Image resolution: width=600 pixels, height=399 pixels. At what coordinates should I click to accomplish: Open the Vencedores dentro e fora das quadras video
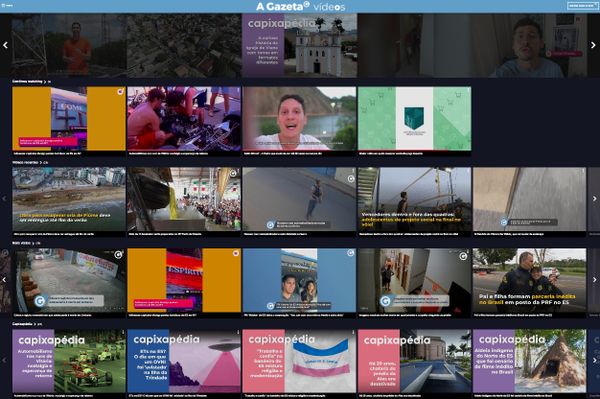(x=414, y=202)
